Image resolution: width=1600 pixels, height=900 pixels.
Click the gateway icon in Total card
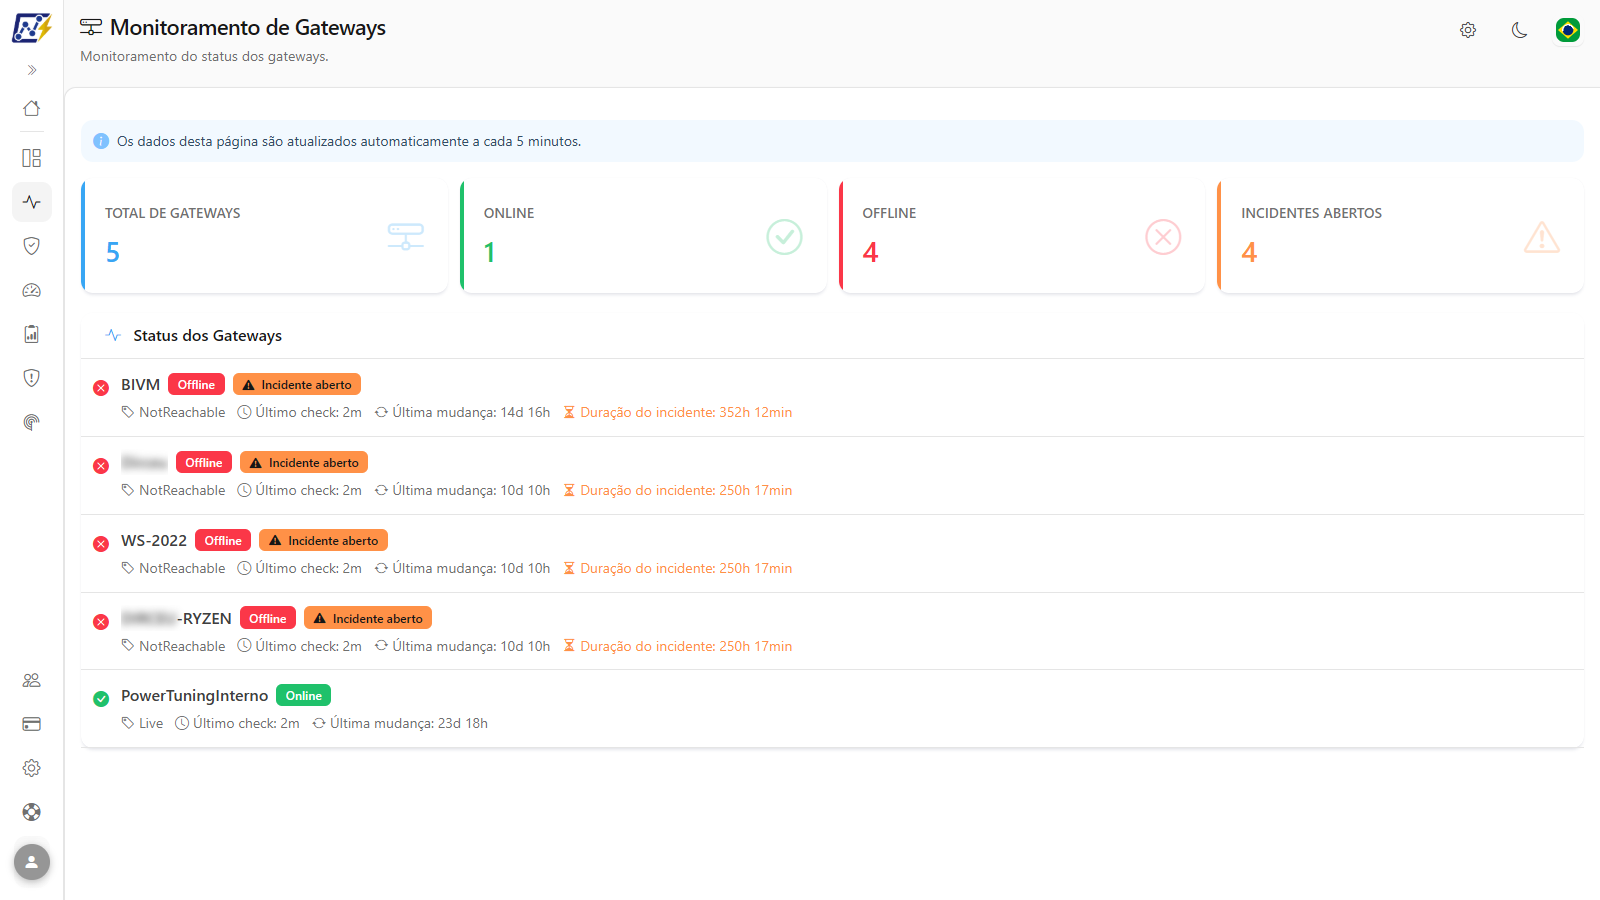coord(406,237)
